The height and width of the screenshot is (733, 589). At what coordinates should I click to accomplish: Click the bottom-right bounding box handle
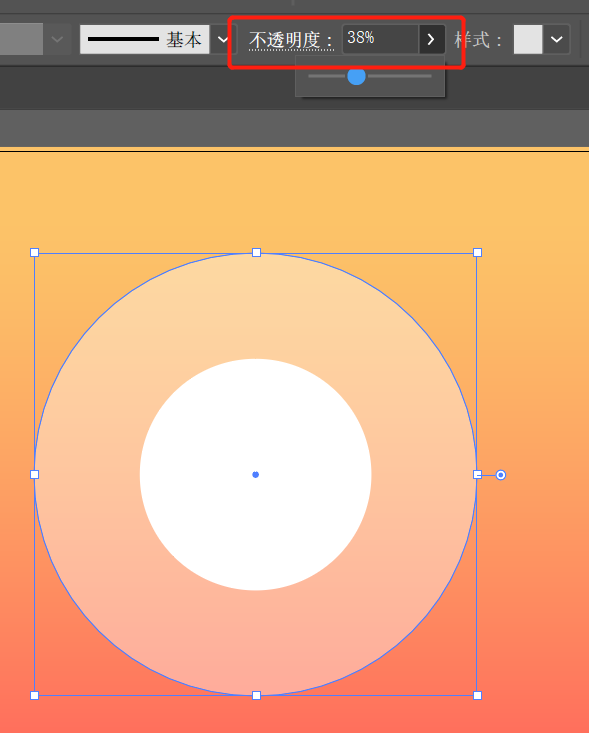477,696
